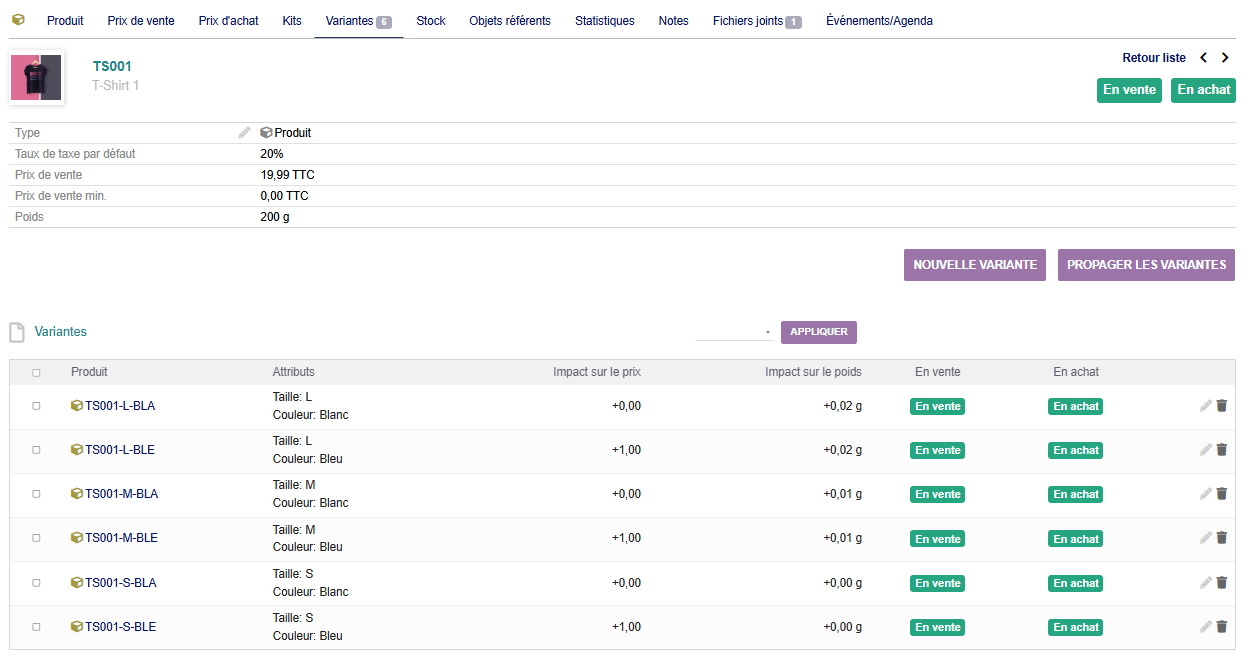Tick the checkbox for TS001-L-BLA
Screen dimensions: 1244x656
tap(37, 406)
